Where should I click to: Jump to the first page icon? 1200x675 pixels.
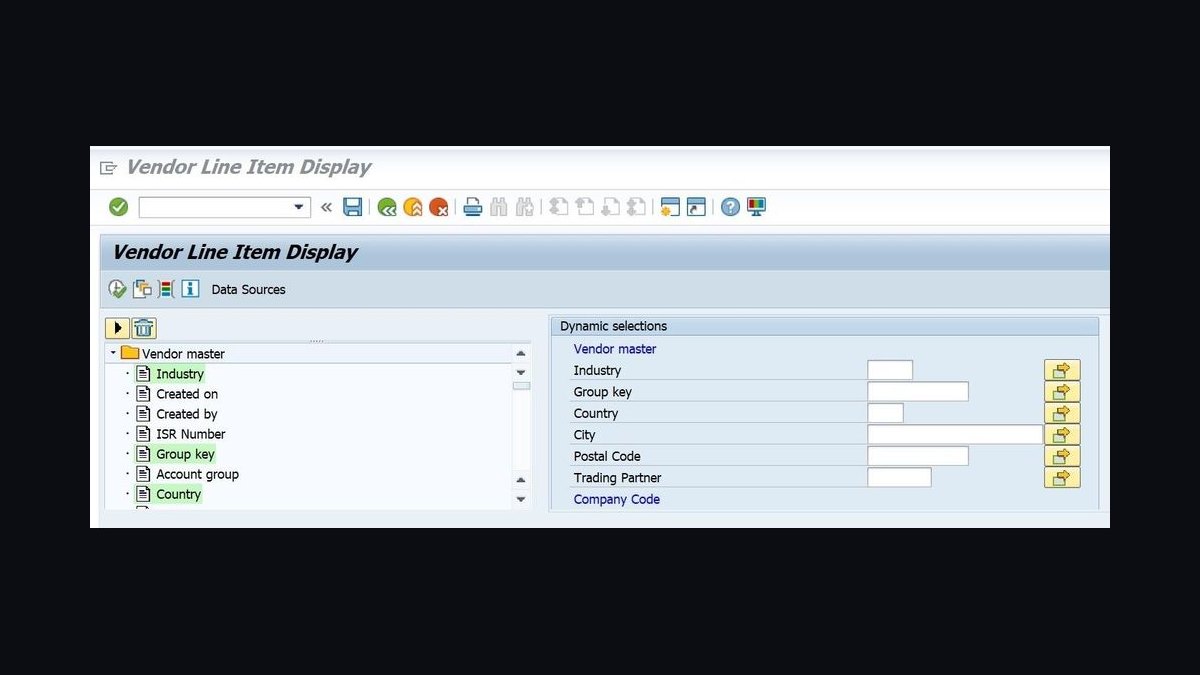coord(559,207)
